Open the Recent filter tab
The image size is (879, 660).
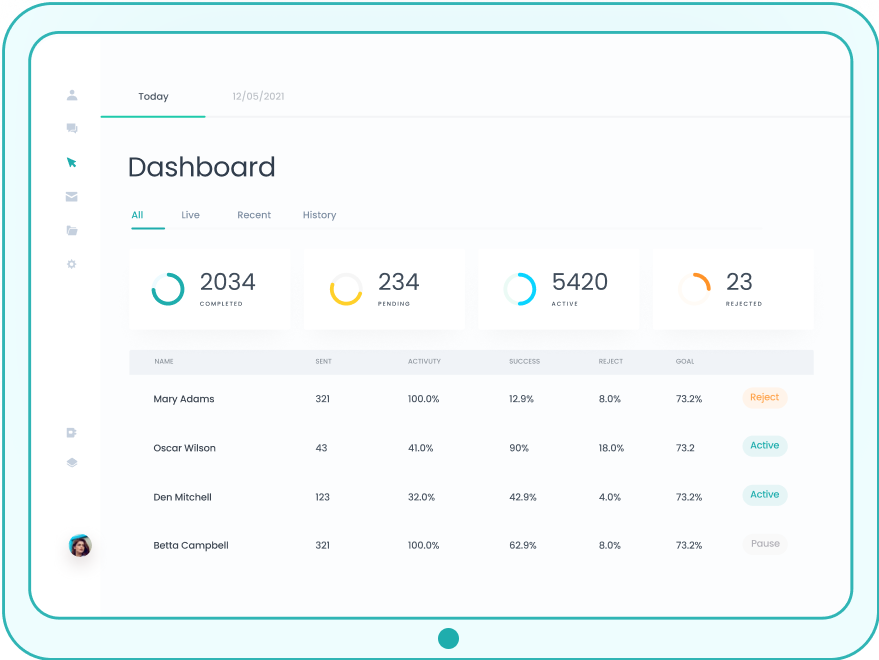coord(254,215)
